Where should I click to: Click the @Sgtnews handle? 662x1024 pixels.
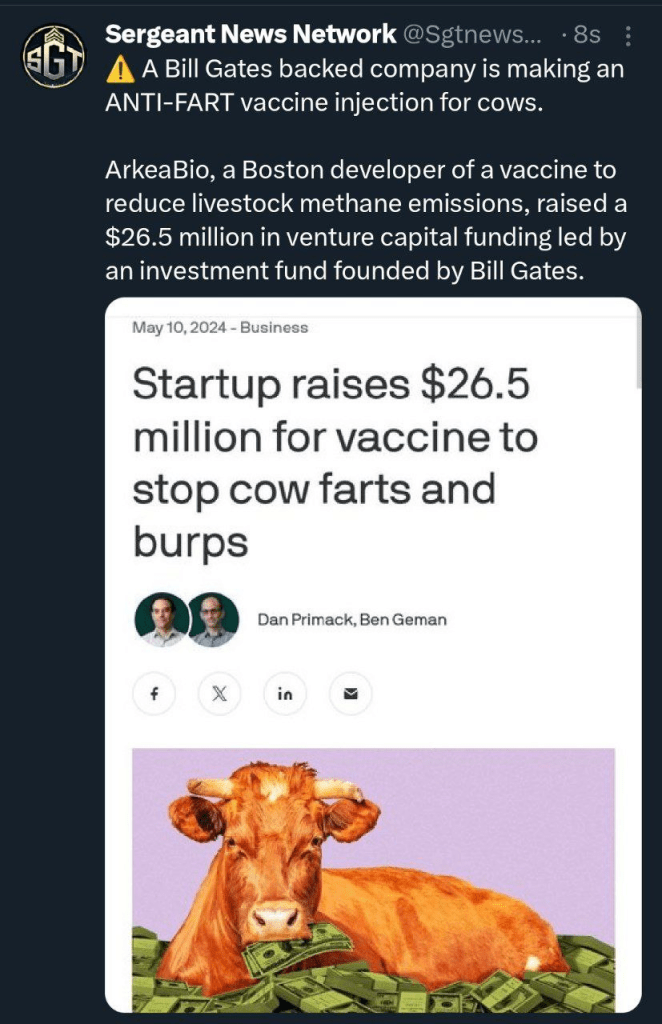(472, 35)
